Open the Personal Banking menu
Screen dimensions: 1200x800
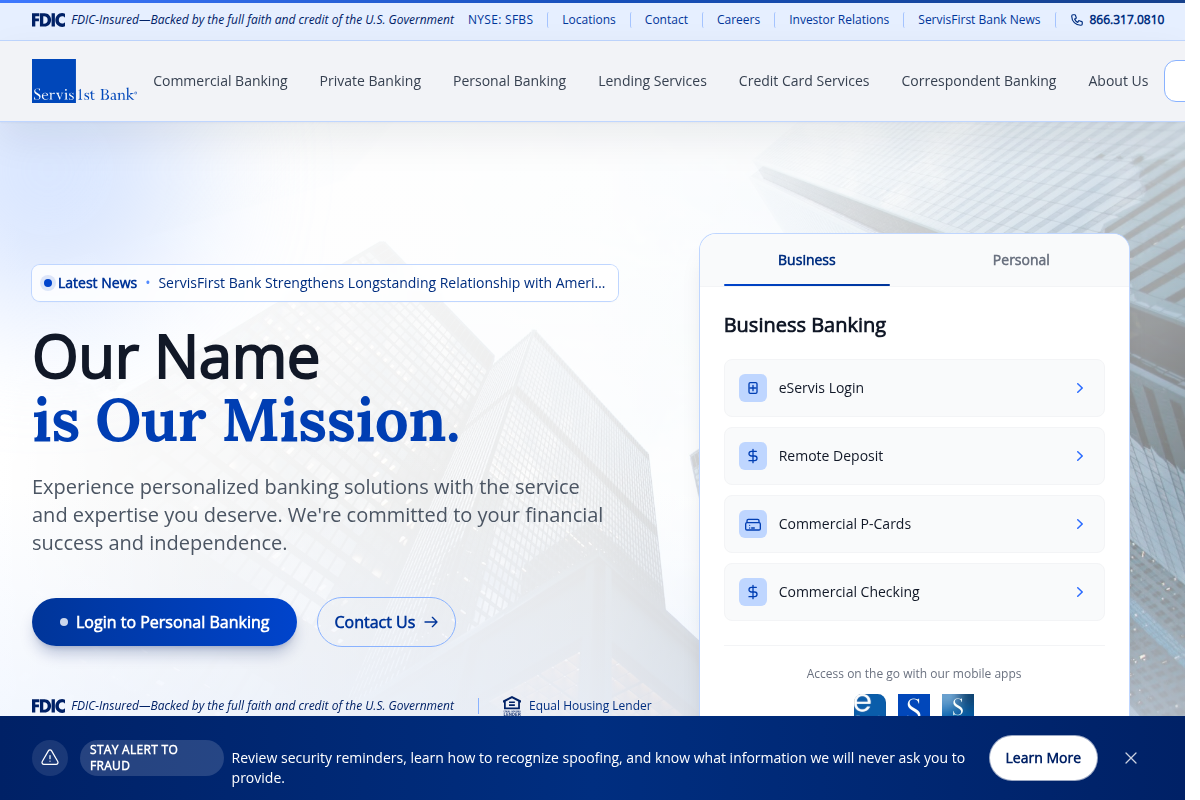pos(509,81)
